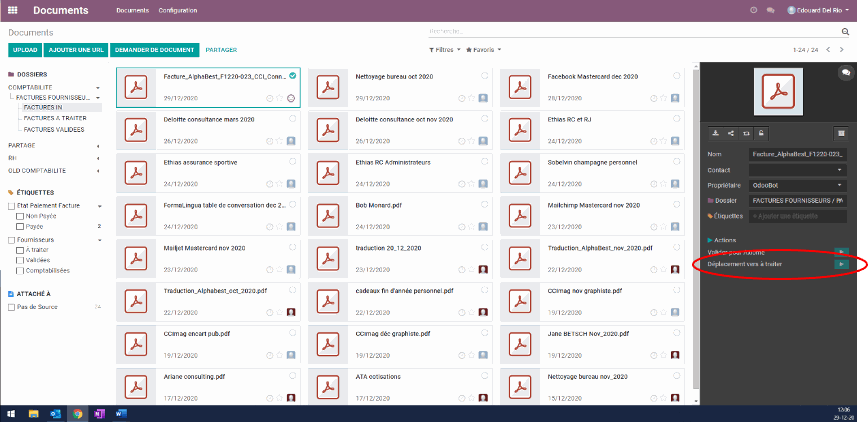Open Word from the taskbar
The height and width of the screenshot is (422, 868).
tap(121, 413)
